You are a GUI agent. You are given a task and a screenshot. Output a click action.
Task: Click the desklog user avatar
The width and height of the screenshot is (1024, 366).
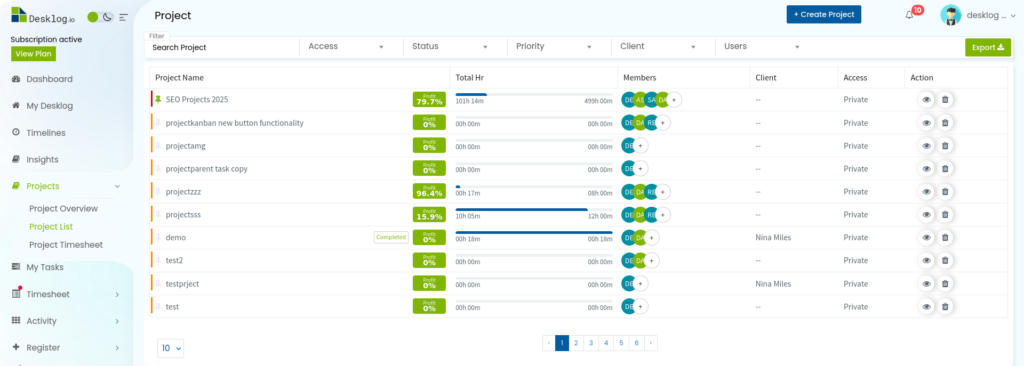pyautogui.click(x=950, y=15)
